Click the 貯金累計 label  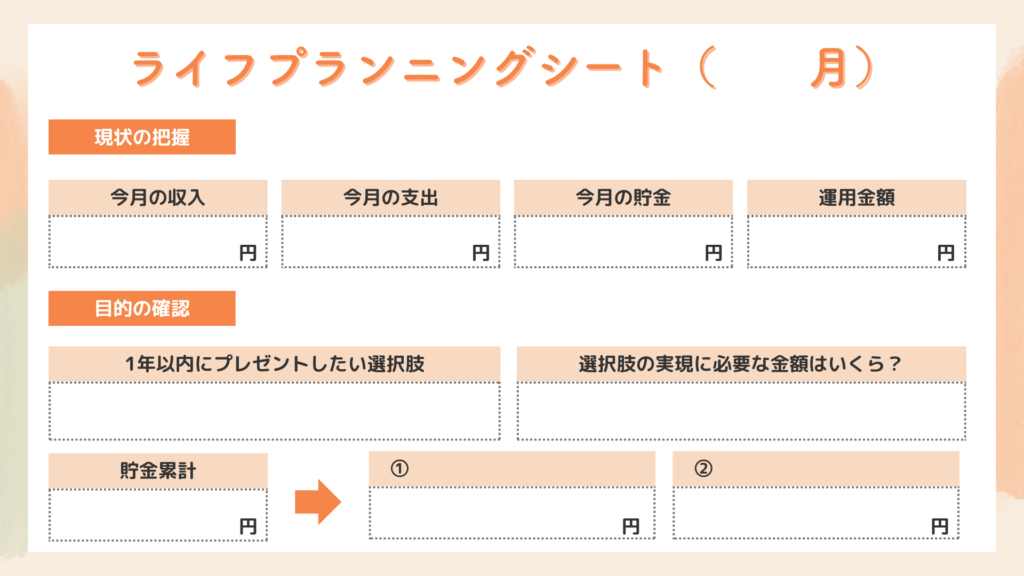tap(158, 470)
